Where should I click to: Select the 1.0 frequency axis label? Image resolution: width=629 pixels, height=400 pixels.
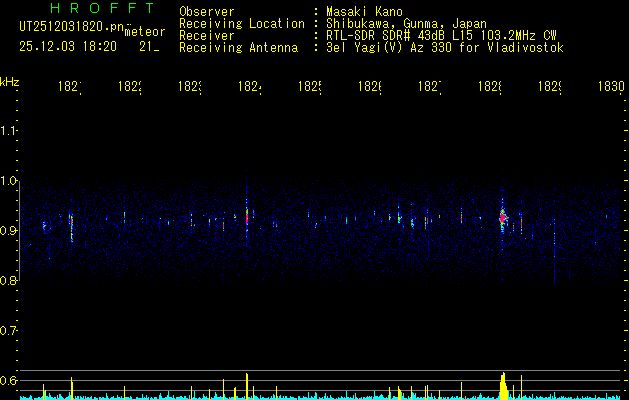tap(9, 181)
